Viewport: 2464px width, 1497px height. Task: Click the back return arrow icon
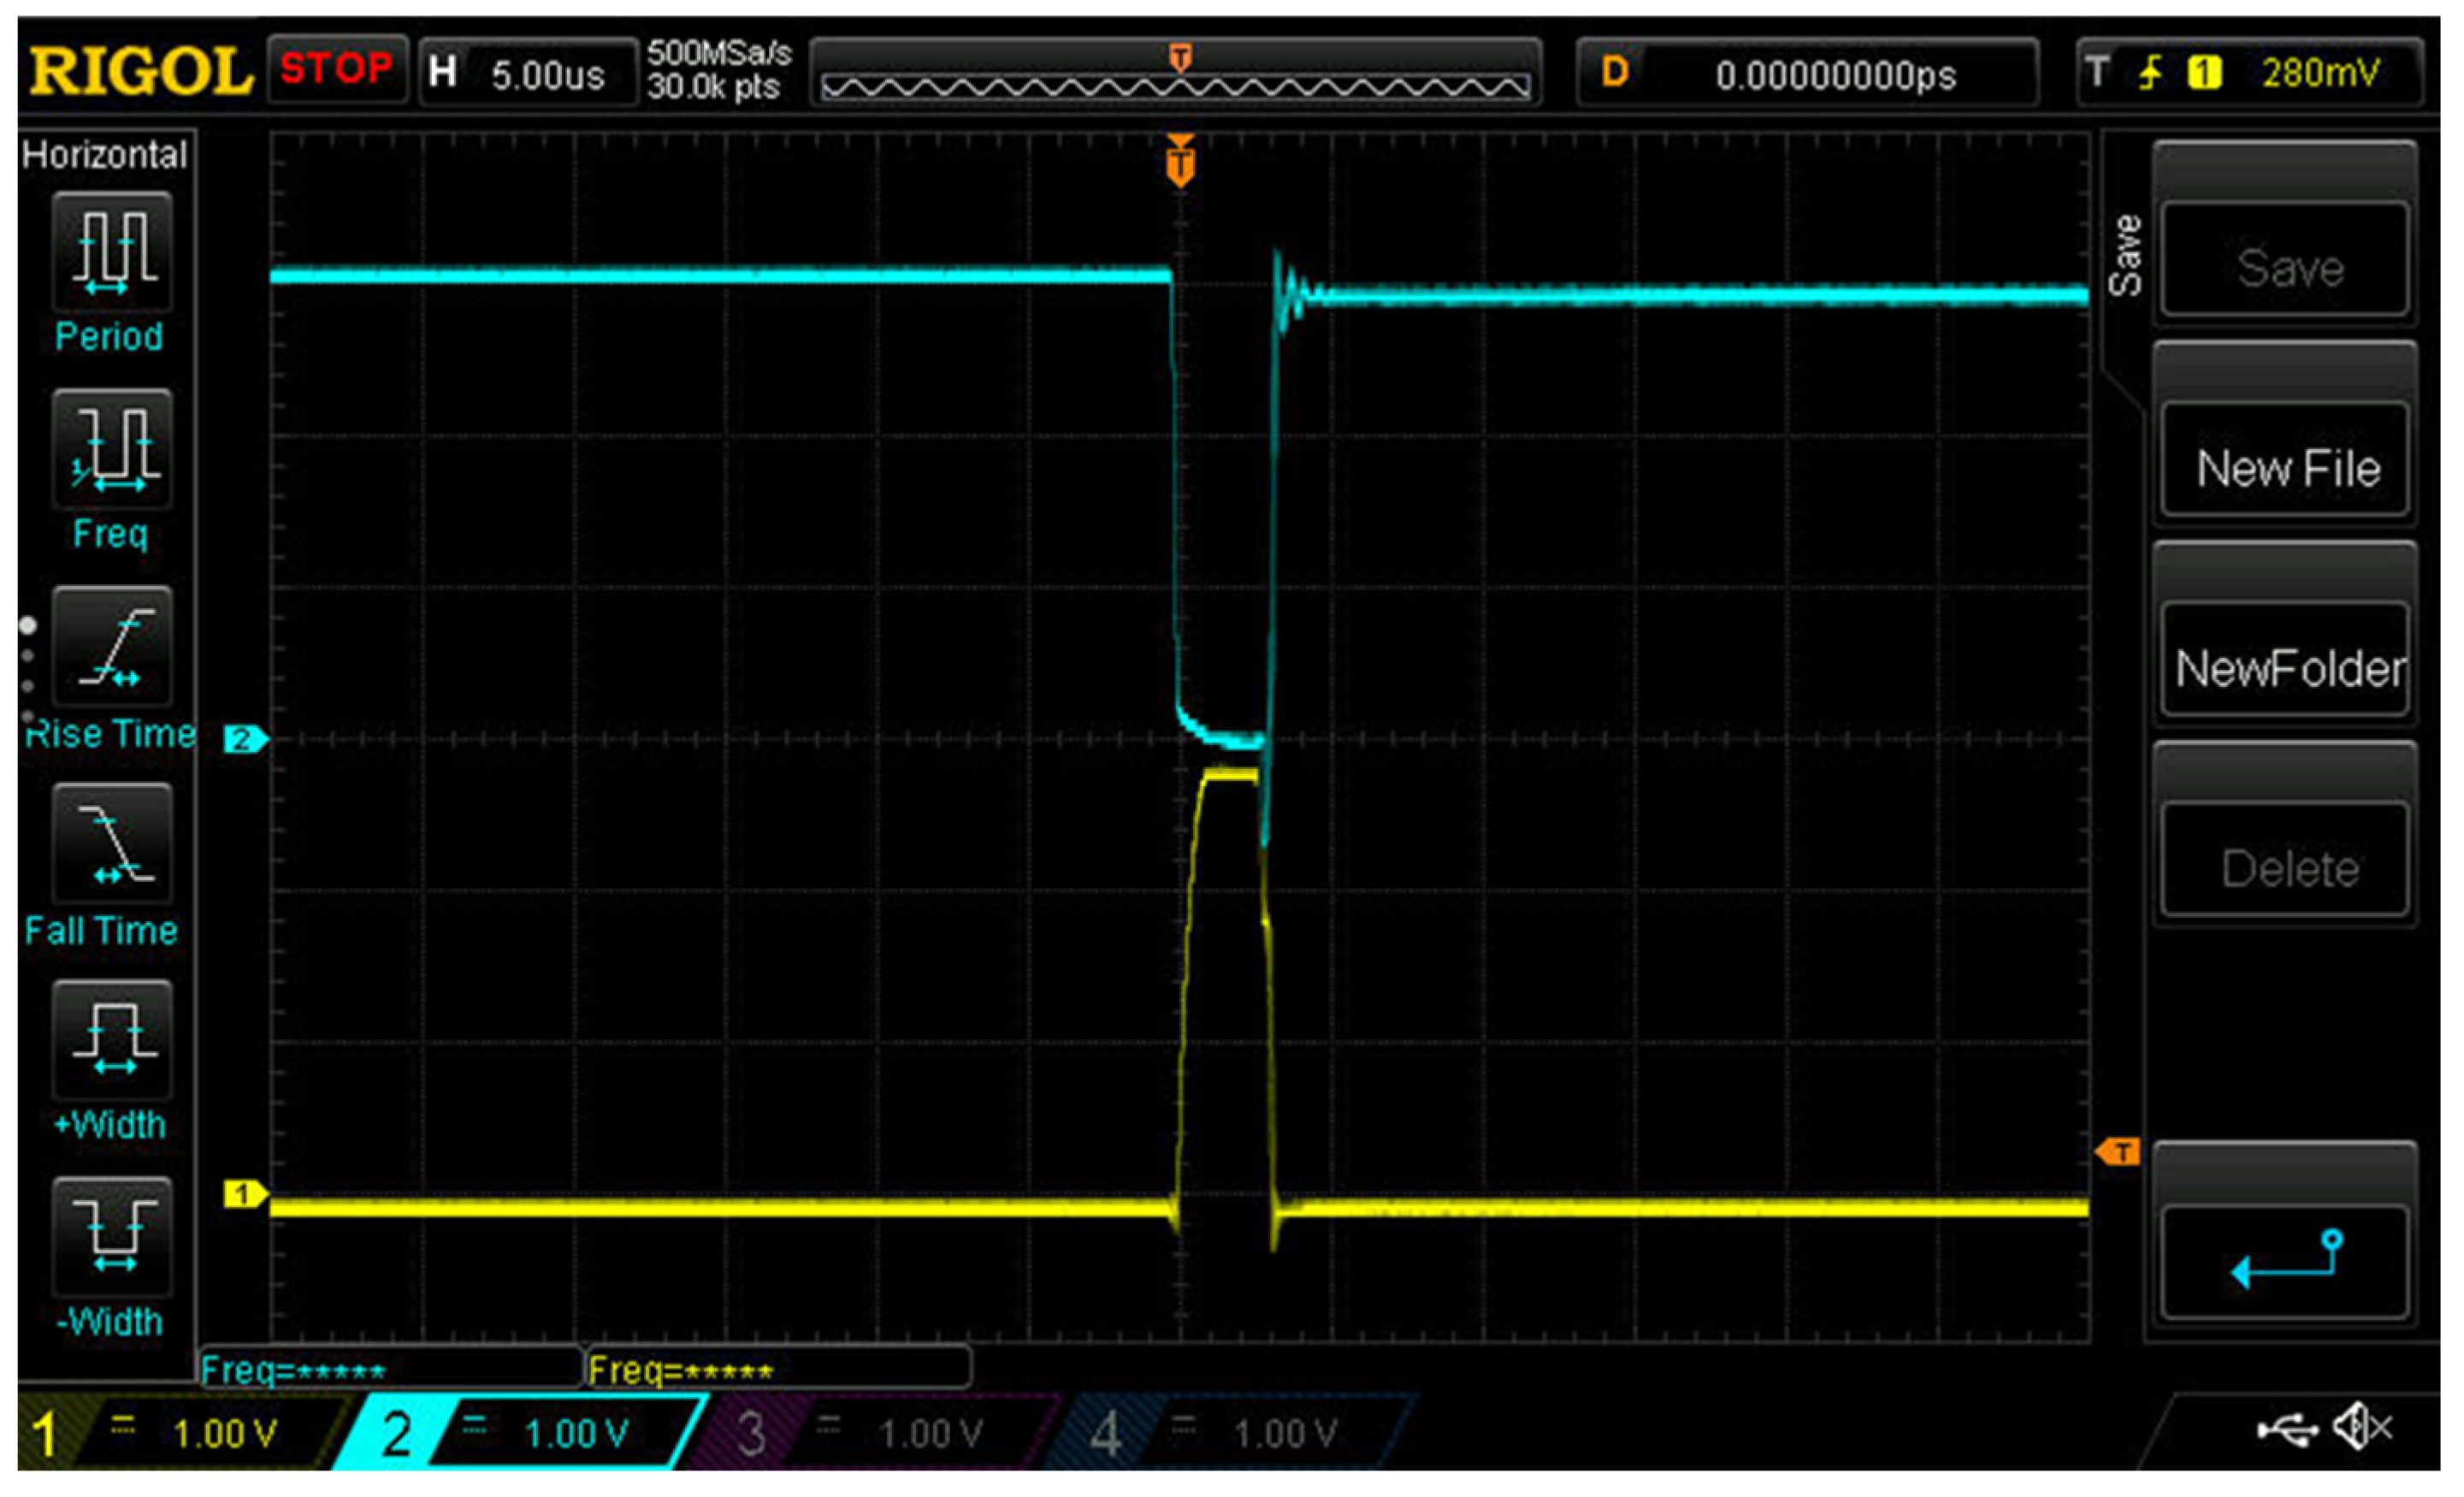(x=2286, y=1262)
